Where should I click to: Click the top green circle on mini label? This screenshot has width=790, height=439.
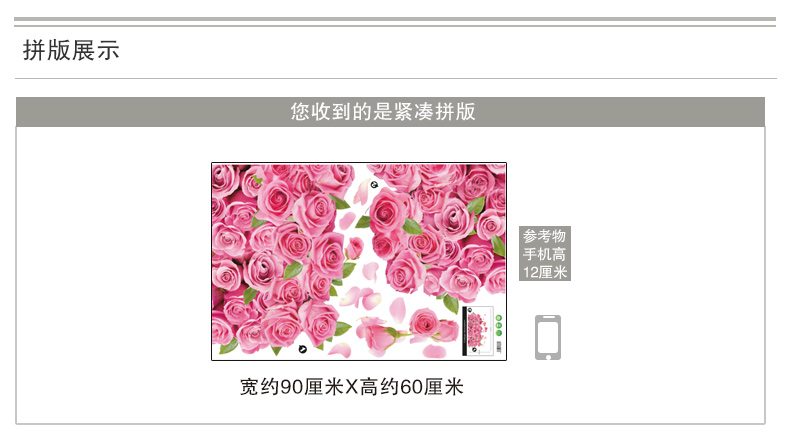tap(499, 318)
